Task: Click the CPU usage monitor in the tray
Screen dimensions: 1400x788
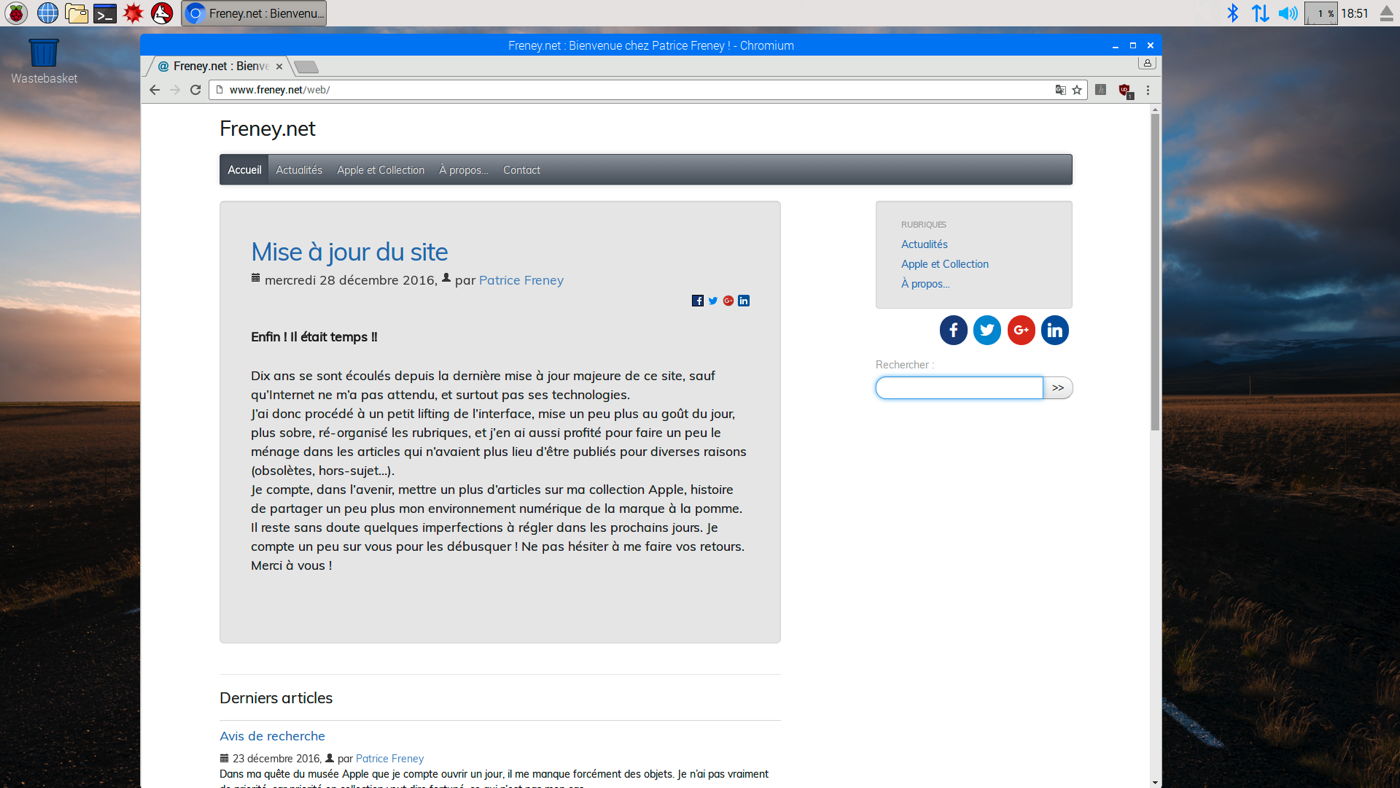Action: coord(1321,13)
